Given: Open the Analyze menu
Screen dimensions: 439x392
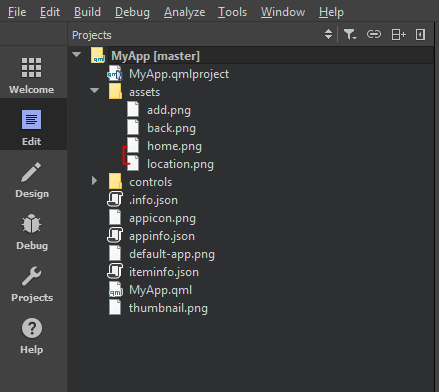Looking at the screenshot, I should pyautogui.click(x=184, y=12).
